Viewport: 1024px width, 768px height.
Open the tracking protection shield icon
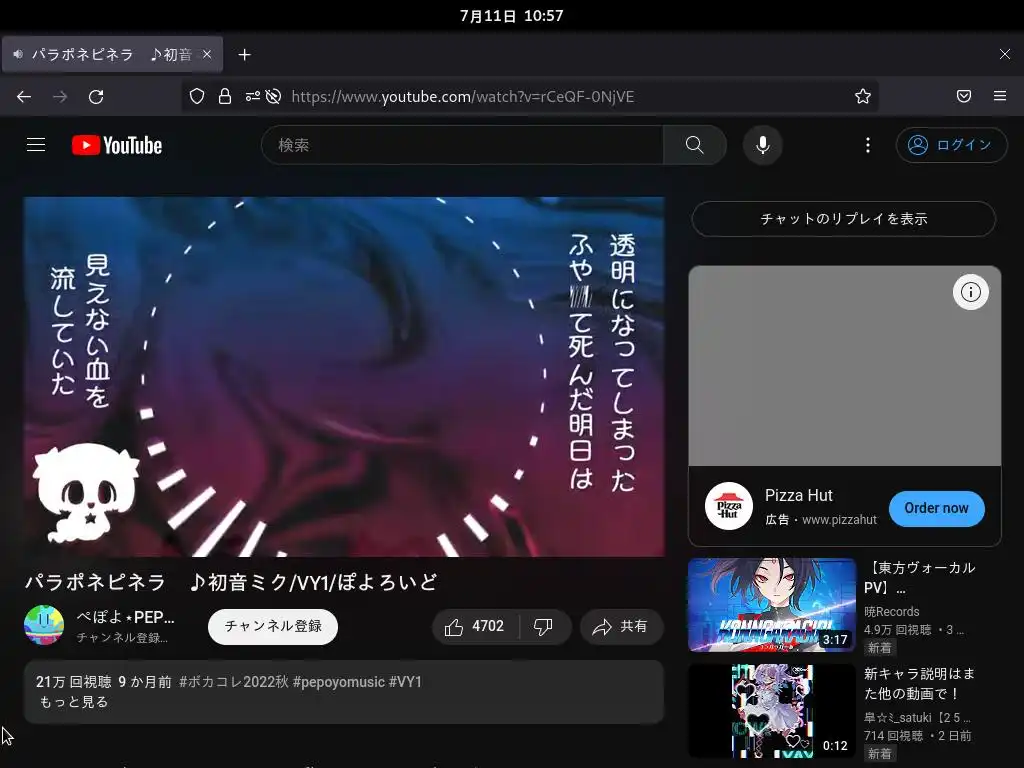197,97
